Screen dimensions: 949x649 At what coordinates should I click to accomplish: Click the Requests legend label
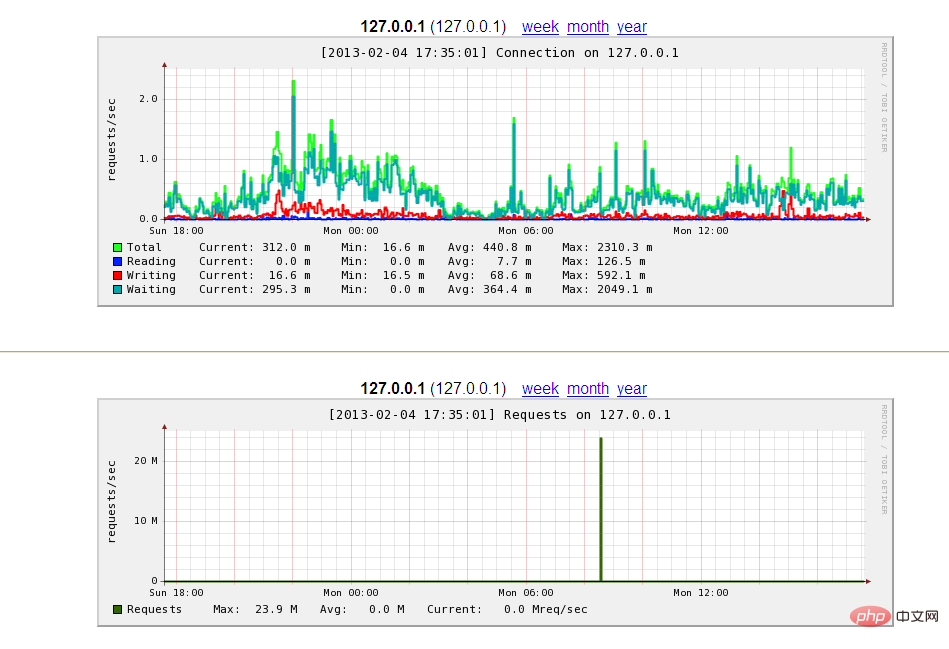pyautogui.click(x=154, y=610)
